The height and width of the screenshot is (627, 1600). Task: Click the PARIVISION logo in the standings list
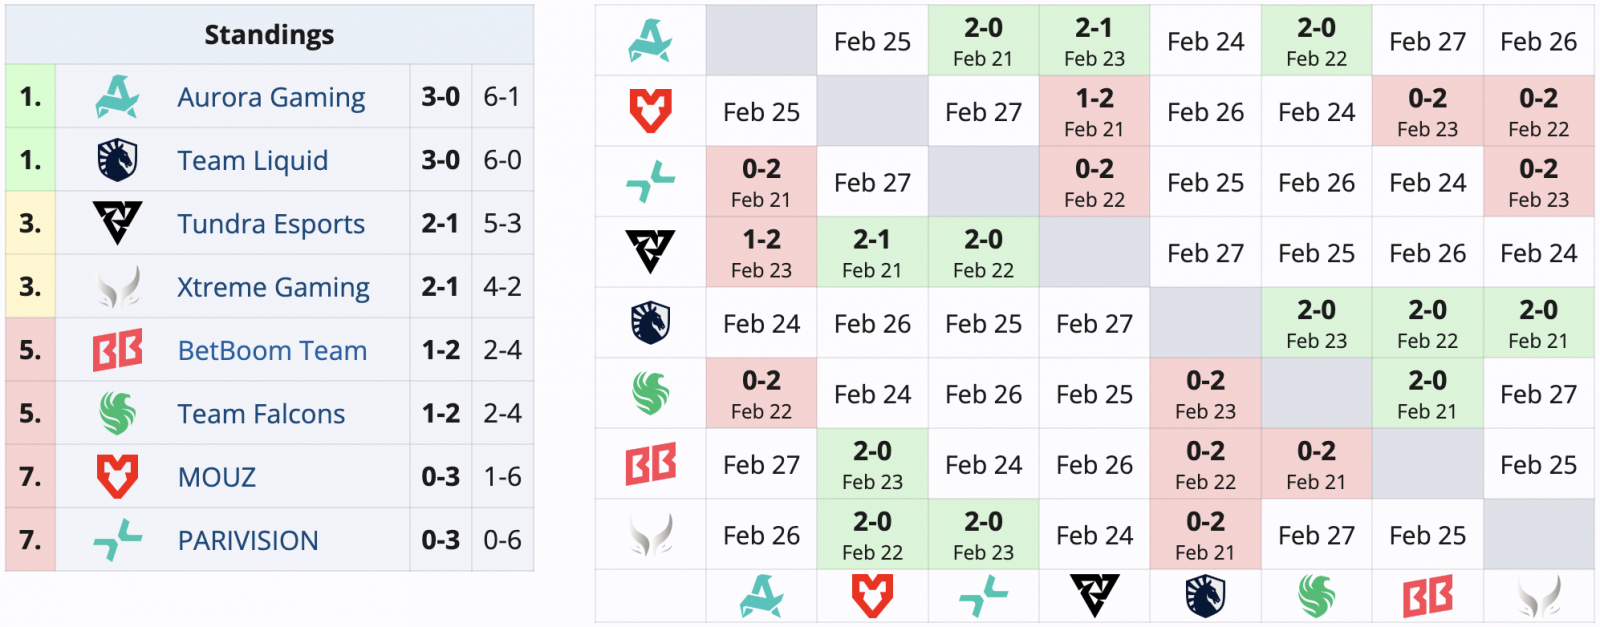click(117, 540)
